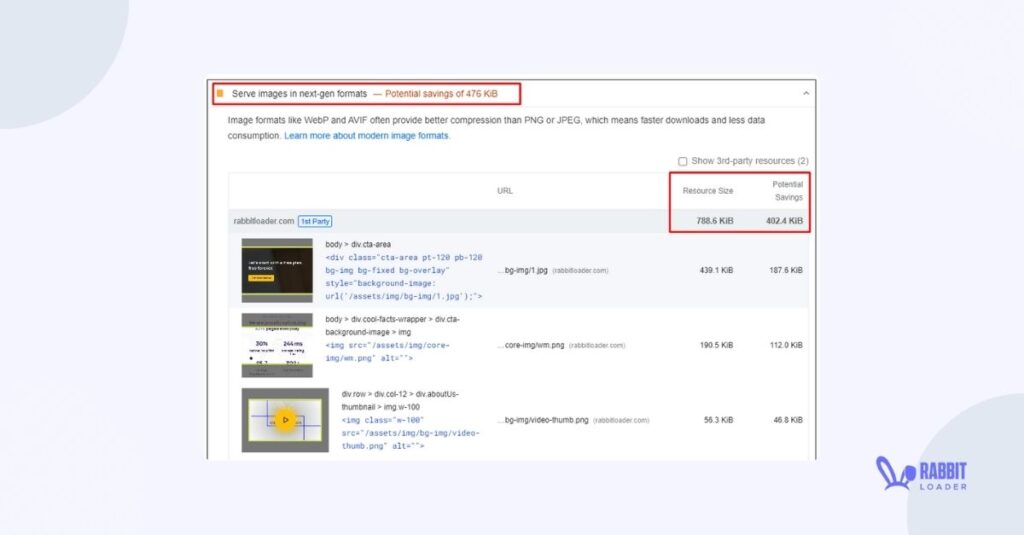Open the cta-area background image thumbnail
This screenshot has height=535, width=1024.
point(277,270)
